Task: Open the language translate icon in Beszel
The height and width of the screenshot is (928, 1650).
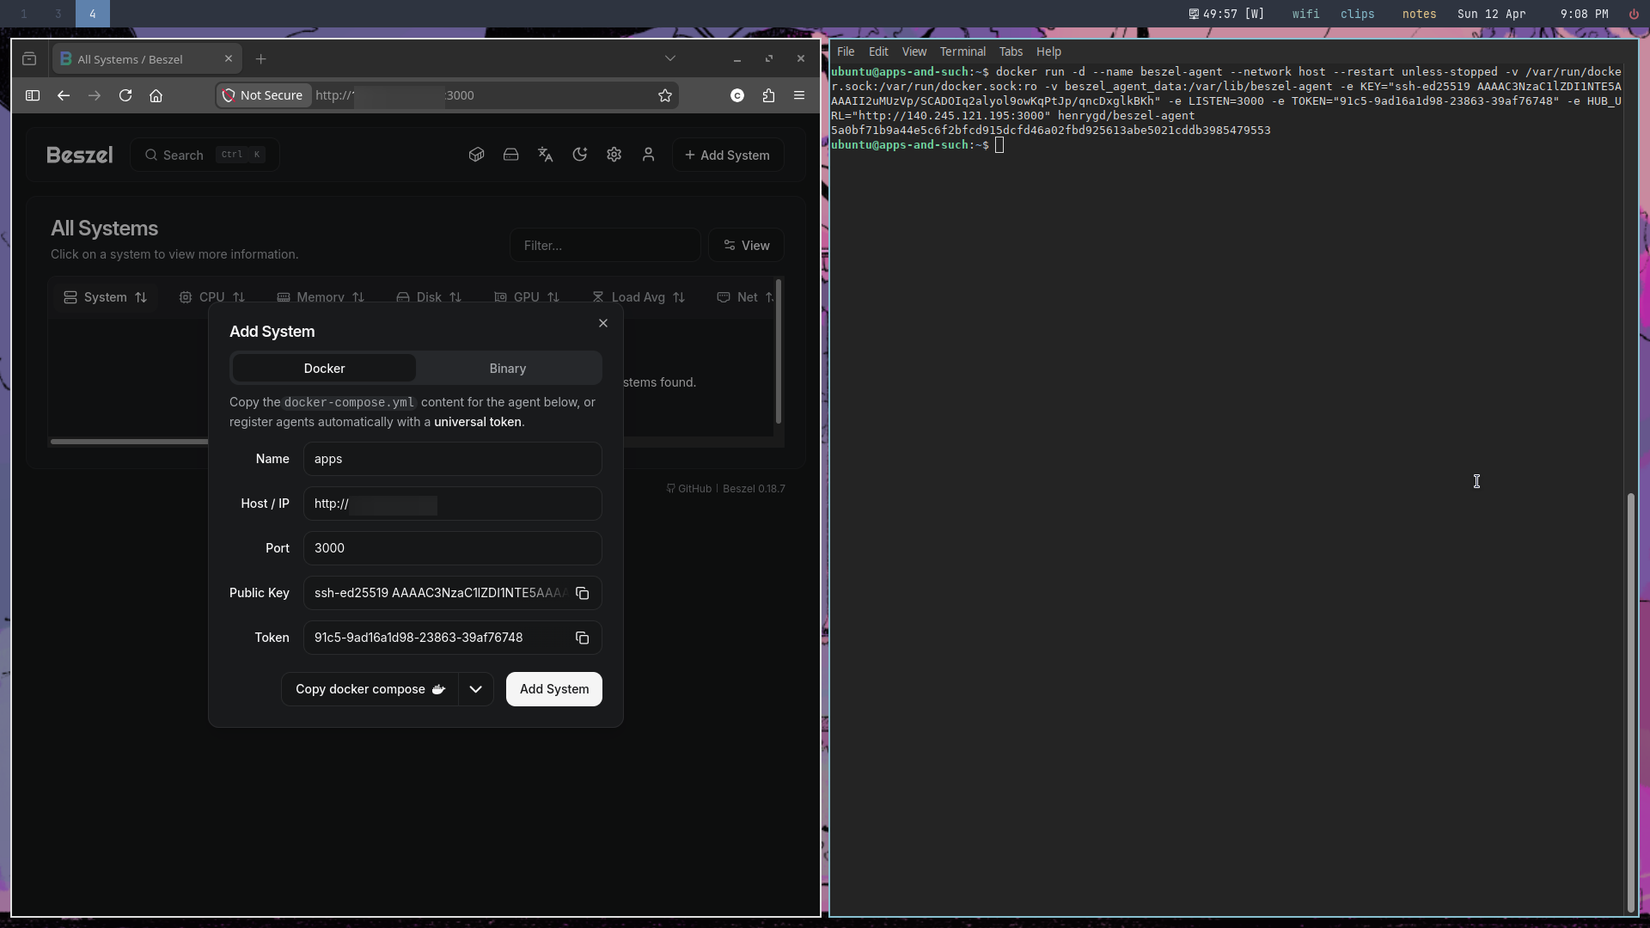Action: point(545,155)
